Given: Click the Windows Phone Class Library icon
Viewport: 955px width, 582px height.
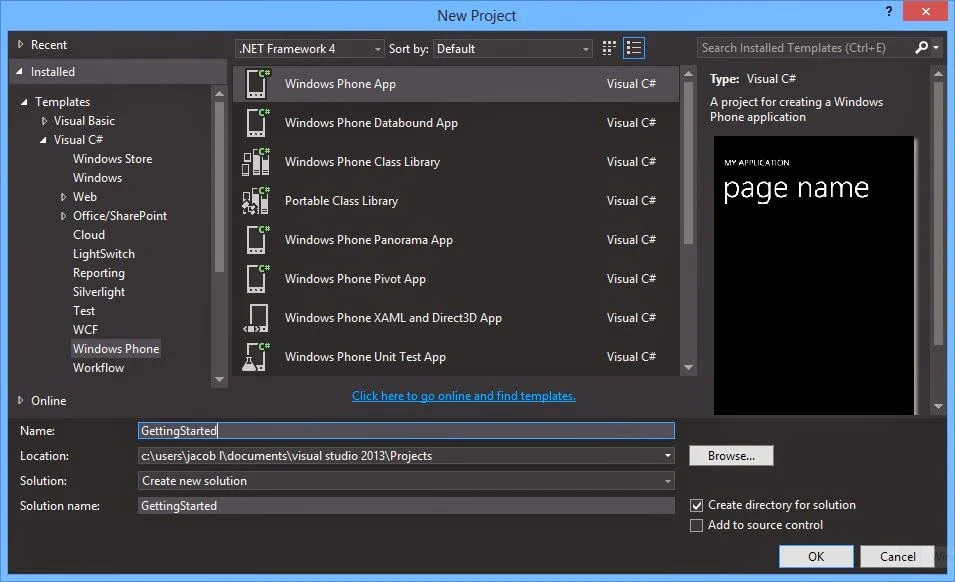Looking at the screenshot, I should (x=256, y=161).
